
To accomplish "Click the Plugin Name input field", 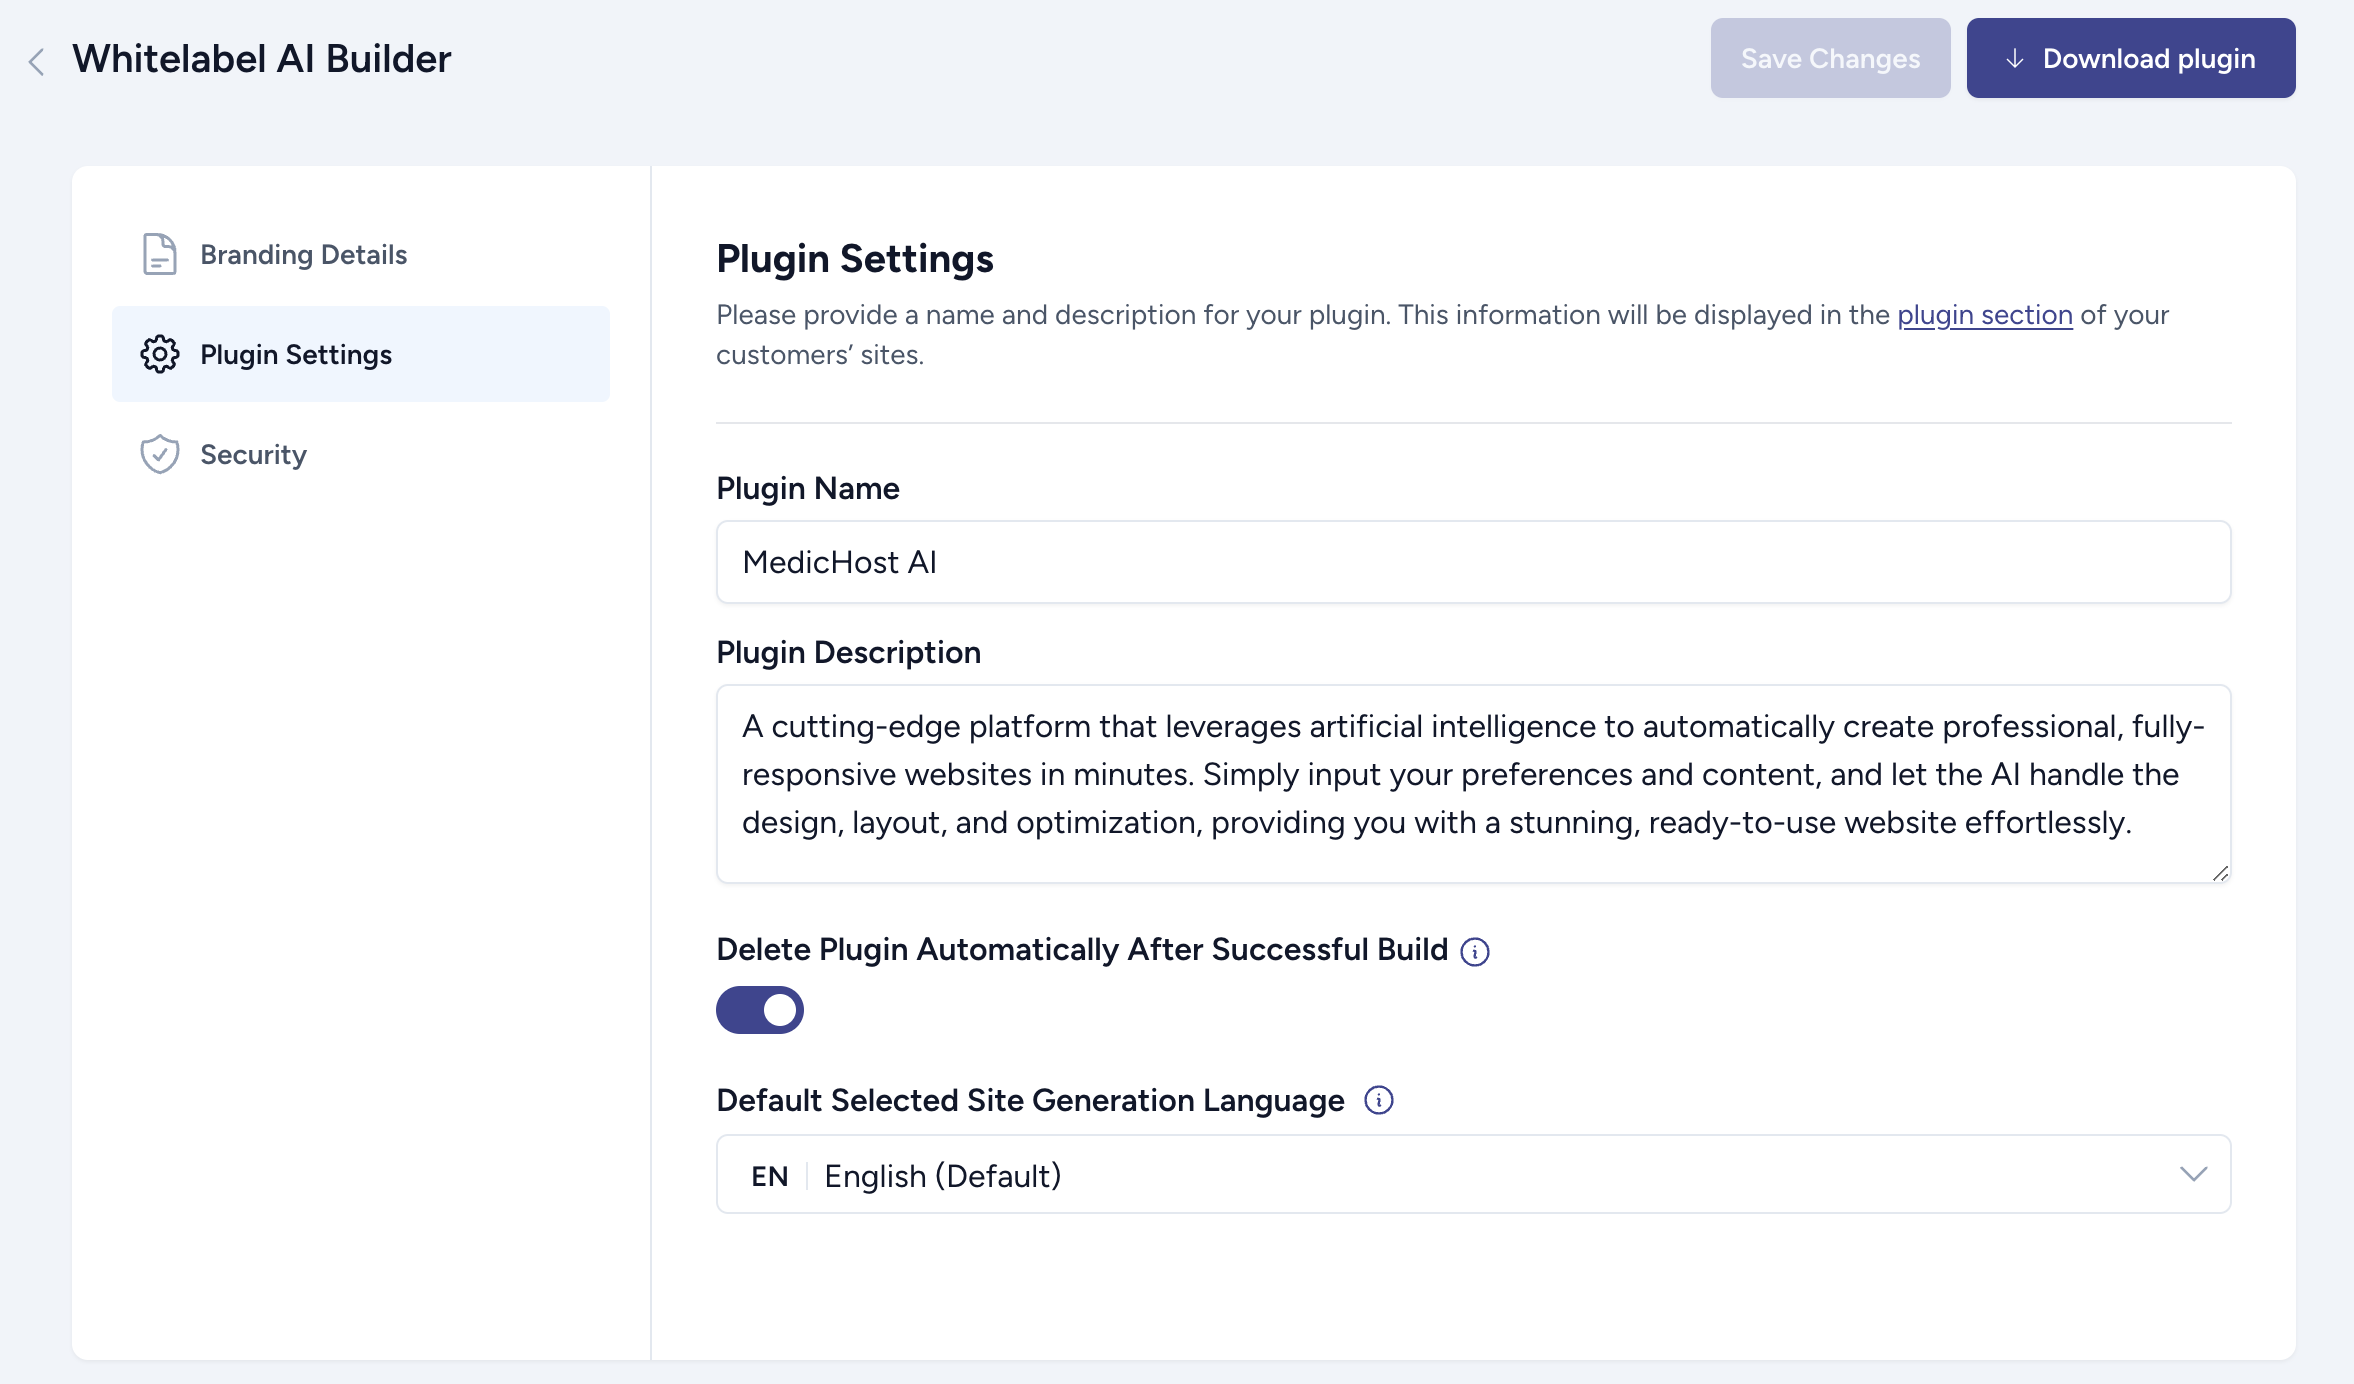I will coord(1472,562).
